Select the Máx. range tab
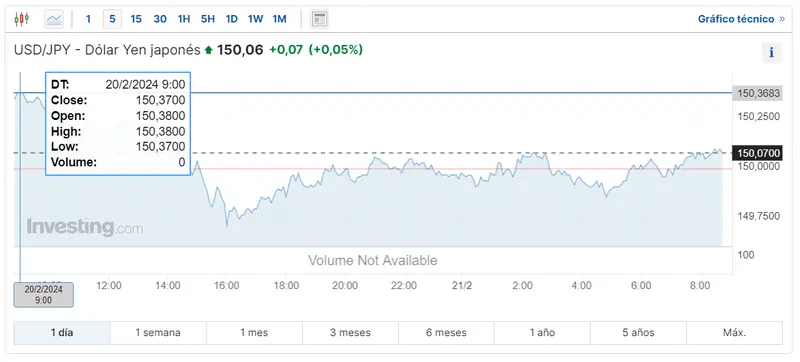 (x=734, y=333)
